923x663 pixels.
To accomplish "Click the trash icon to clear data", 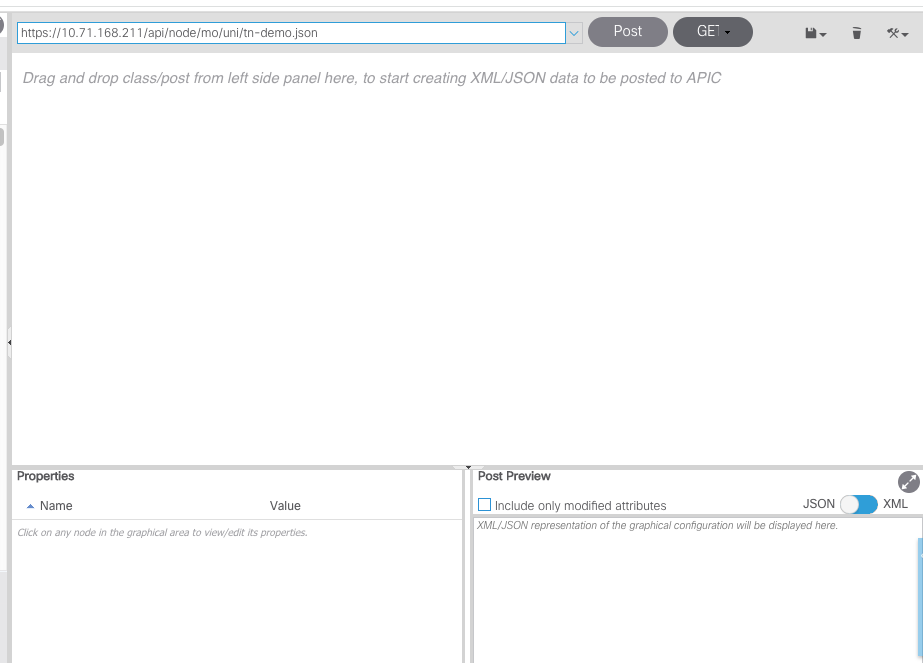I will (856, 33).
